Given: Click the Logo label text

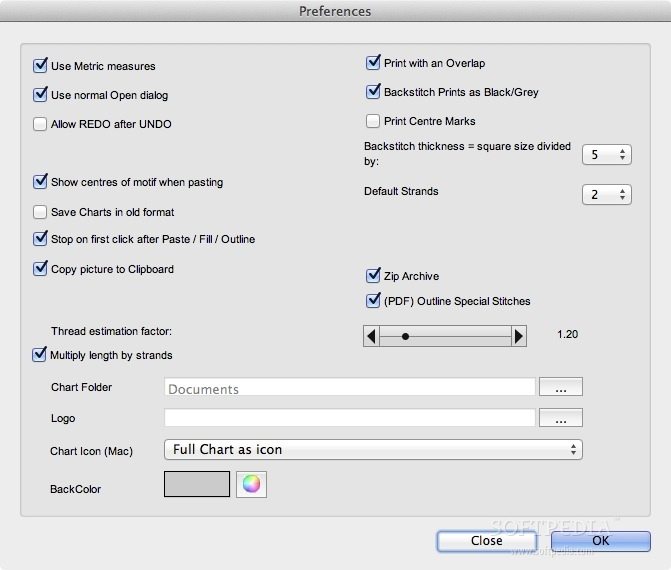Looking at the screenshot, I should click(x=63, y=418).
